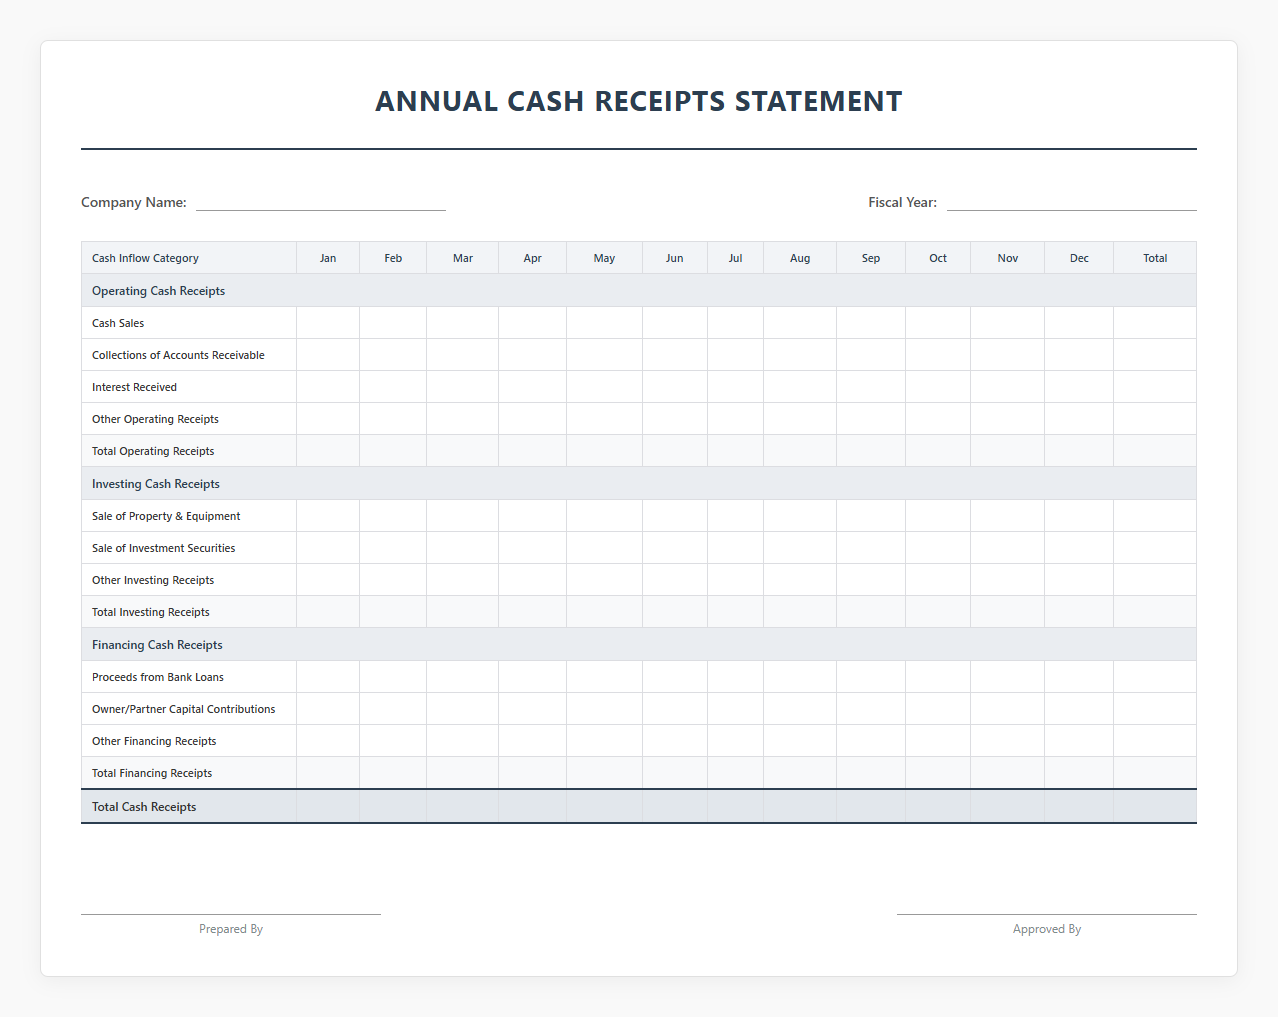
Task: Click the Interest Received row label
Action: click(134, 387)
